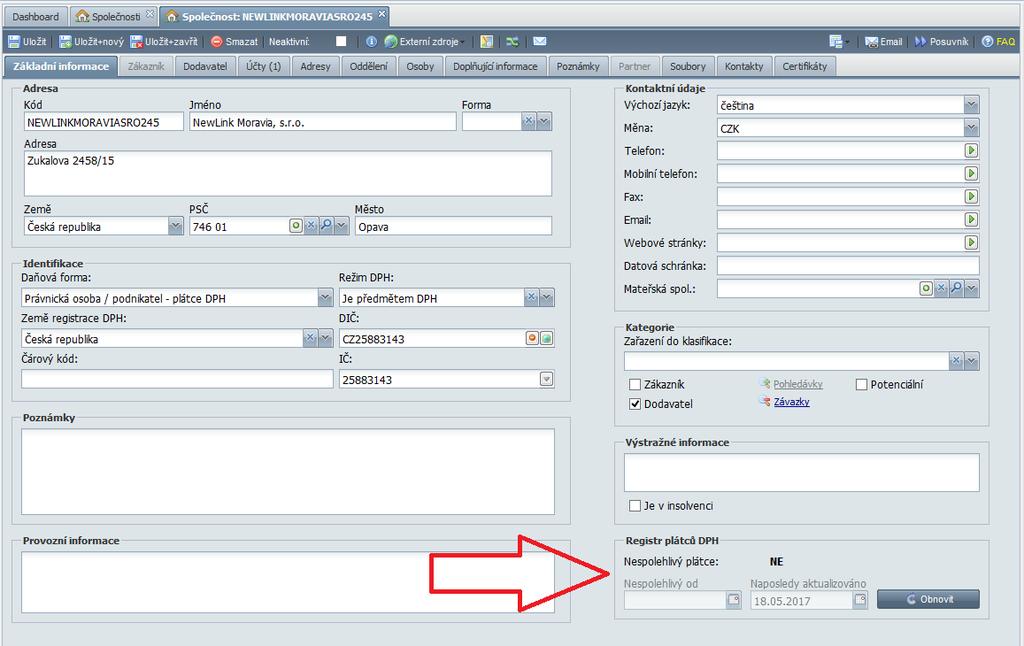Expand the Země country dropdown

[x=176, y=226]
